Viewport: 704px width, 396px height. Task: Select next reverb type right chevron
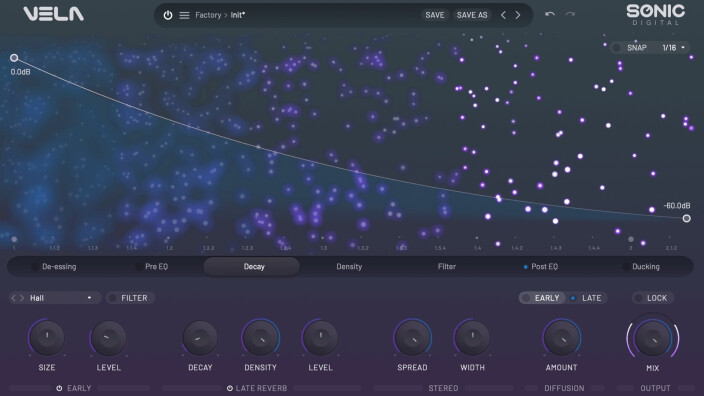tap(22, 298)
